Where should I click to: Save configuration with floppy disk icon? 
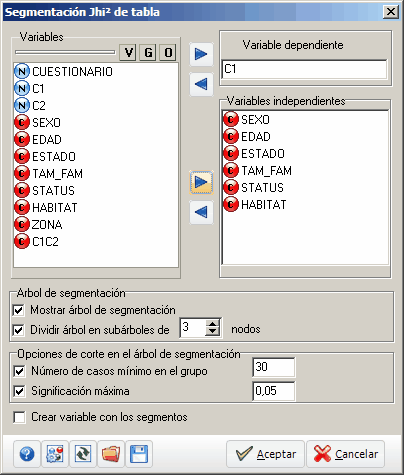(x=139, y=454)
